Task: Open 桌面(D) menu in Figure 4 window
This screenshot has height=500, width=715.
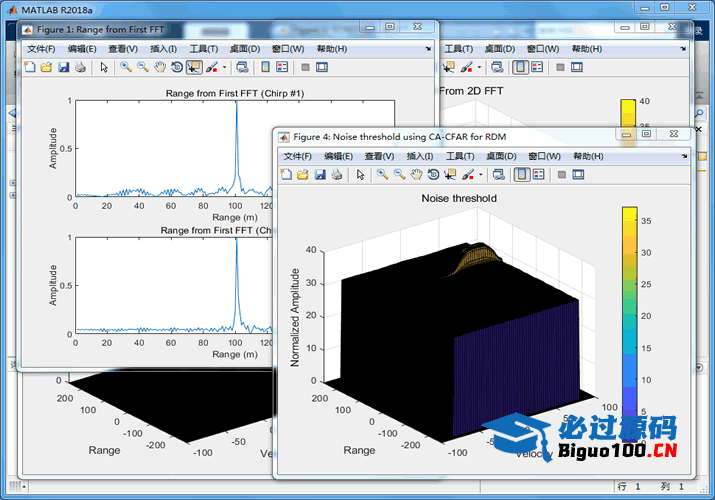Action: coord(501,156)
